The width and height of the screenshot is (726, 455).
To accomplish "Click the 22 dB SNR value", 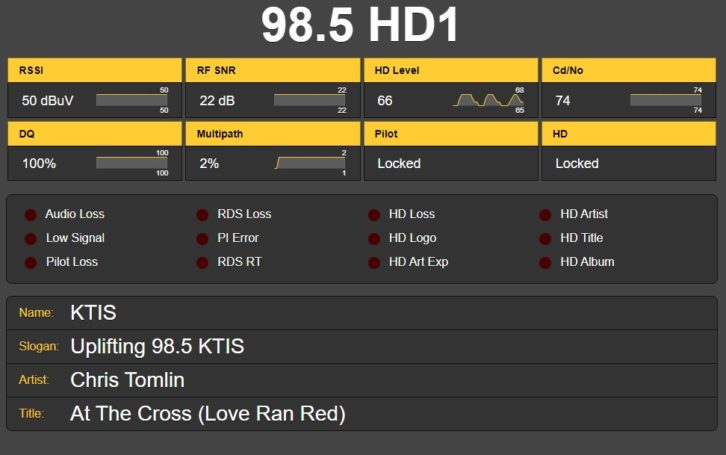I will (217, 100).
